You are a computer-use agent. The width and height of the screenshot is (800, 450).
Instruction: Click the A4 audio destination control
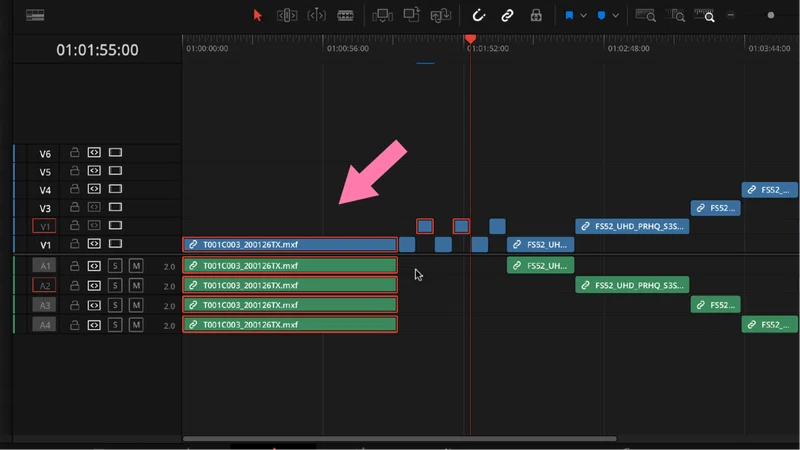(x=44, y=325)
